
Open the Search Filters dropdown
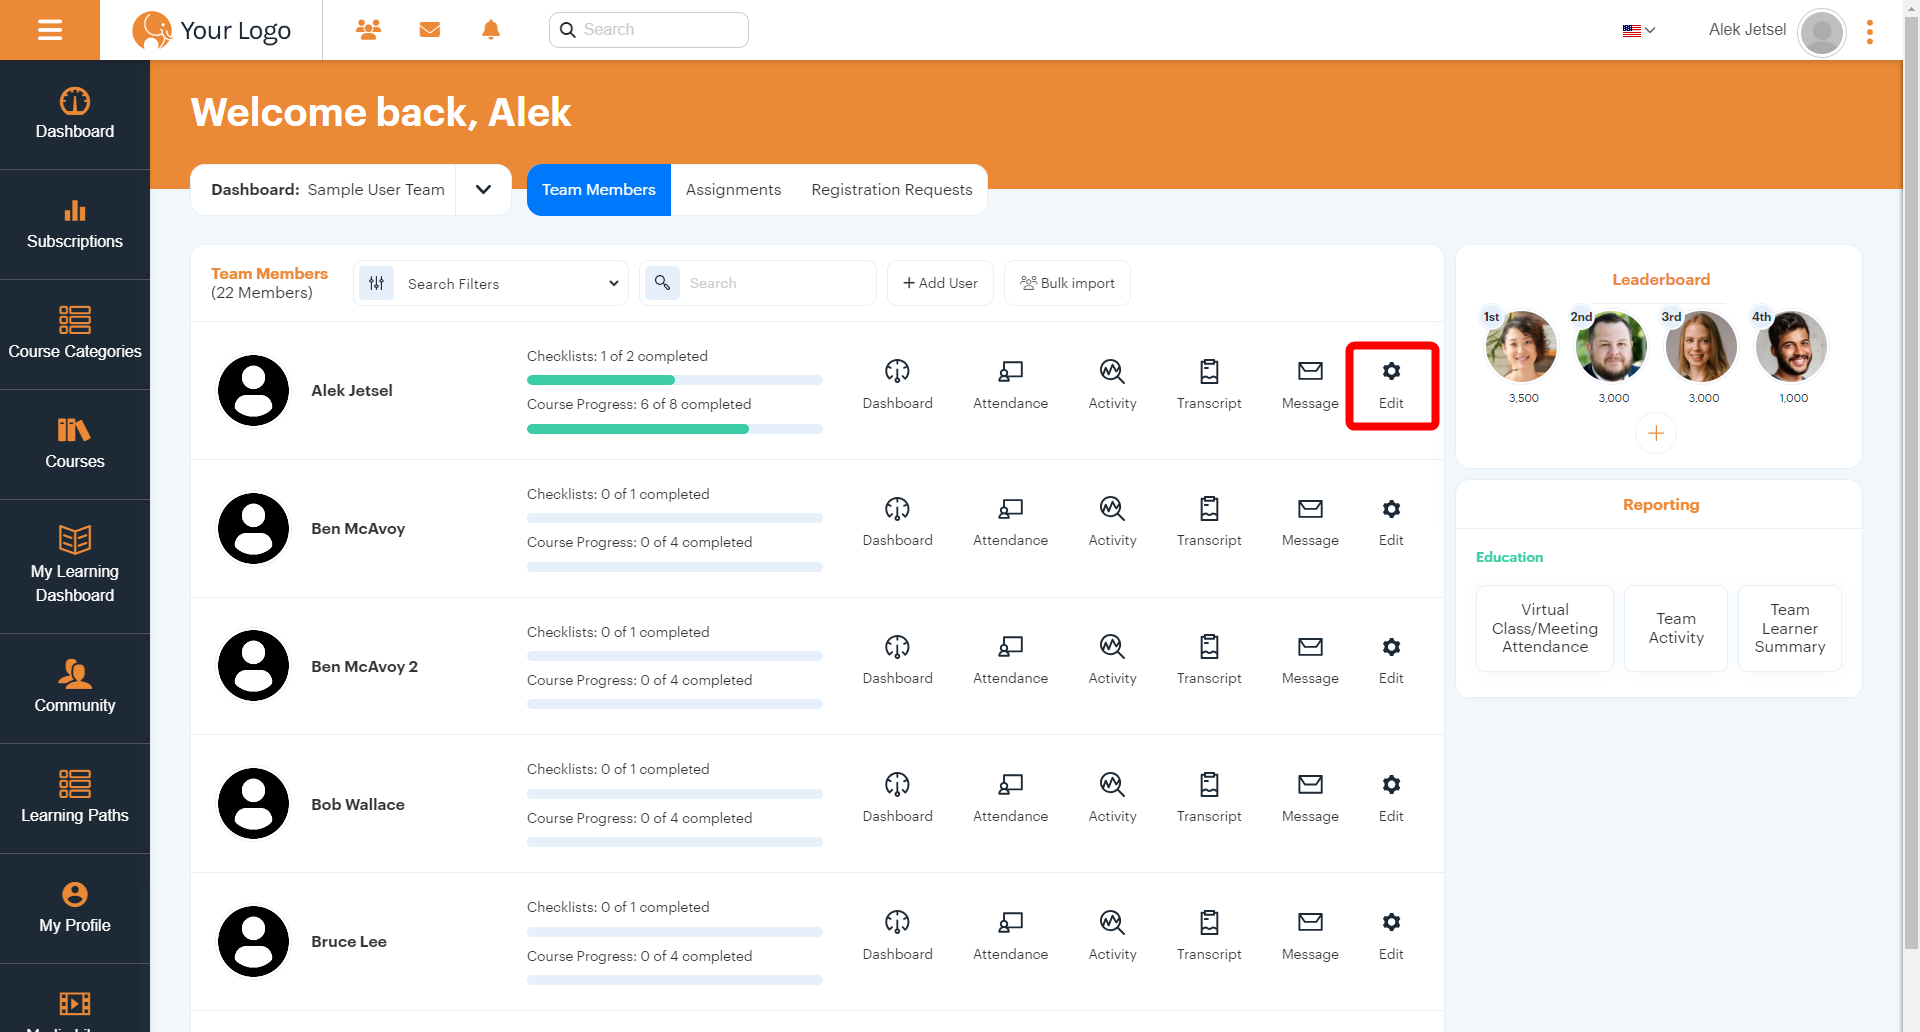pyautogui.click(x=491, y=283)
